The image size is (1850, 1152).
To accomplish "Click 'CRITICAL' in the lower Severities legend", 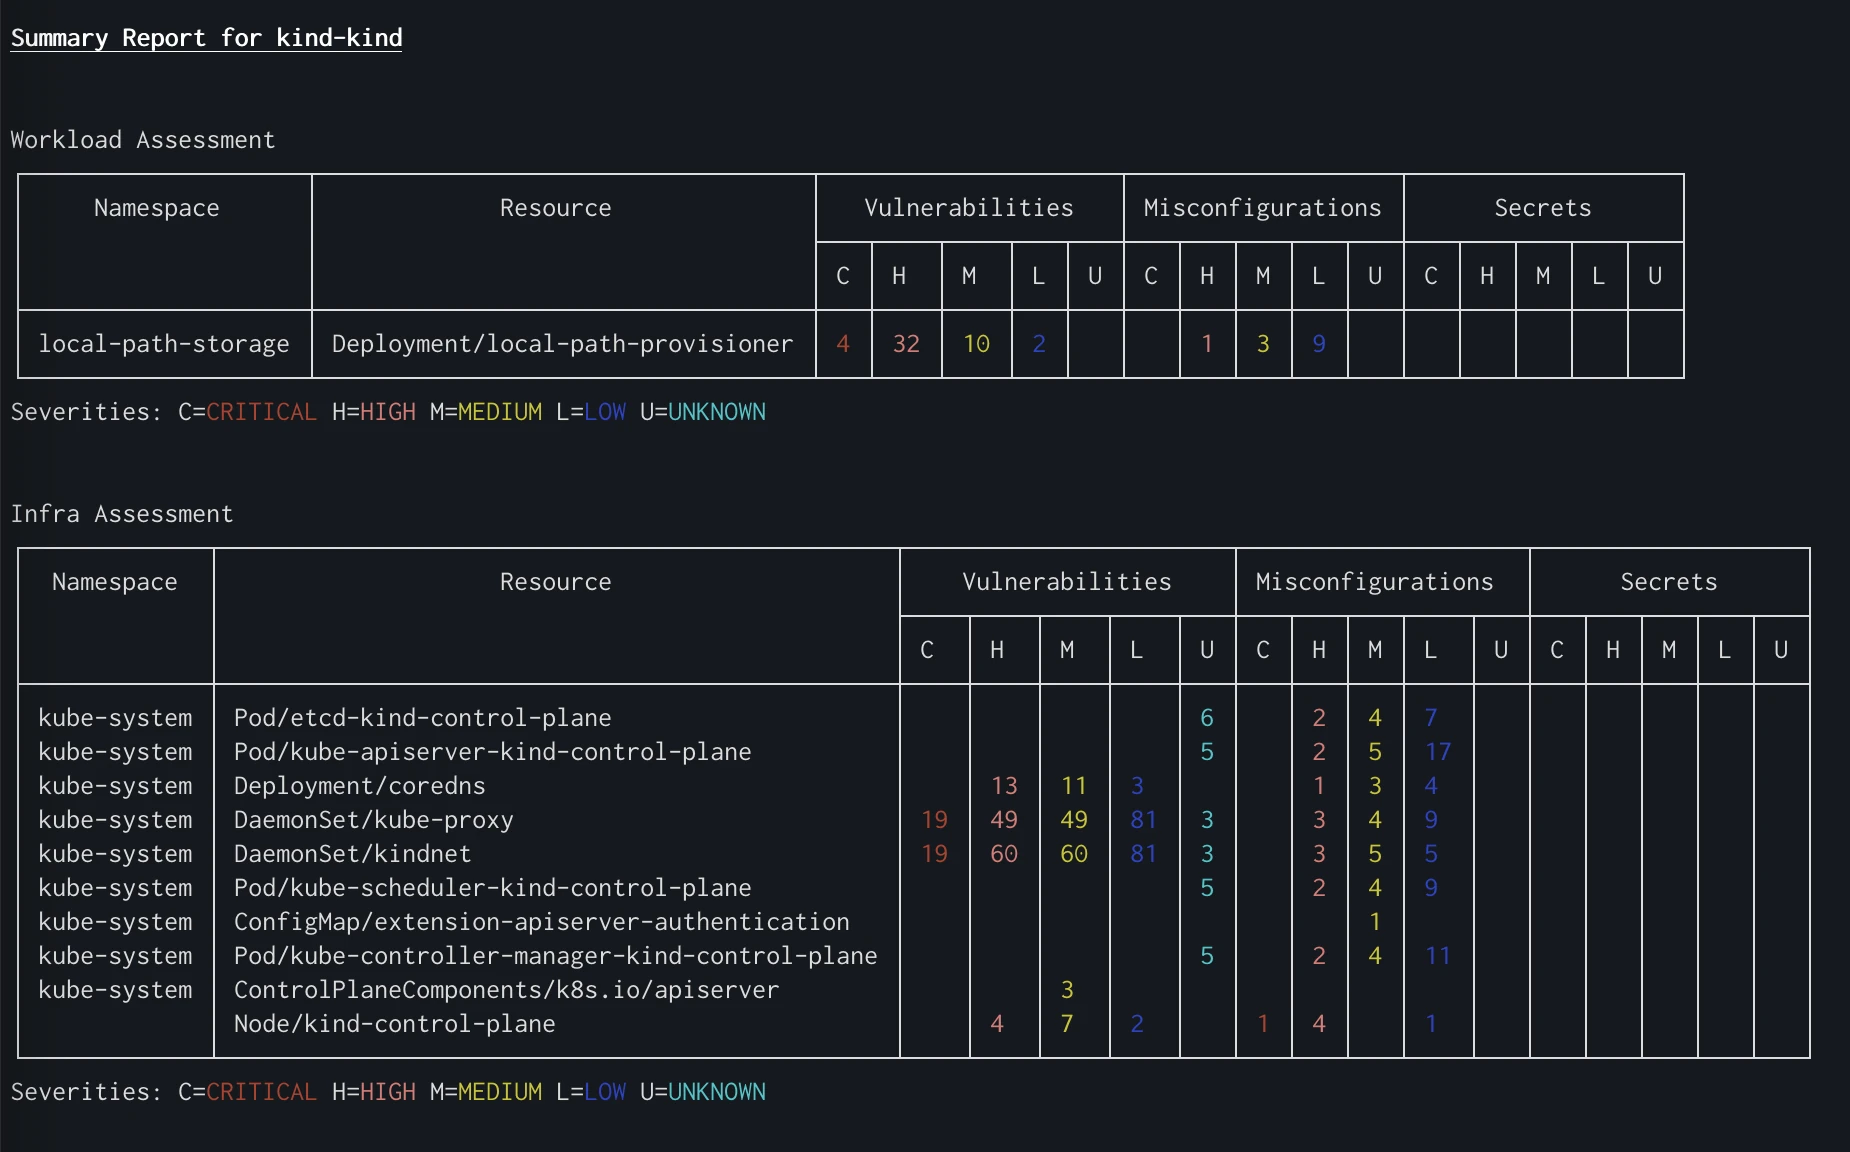I will 261,1092.
